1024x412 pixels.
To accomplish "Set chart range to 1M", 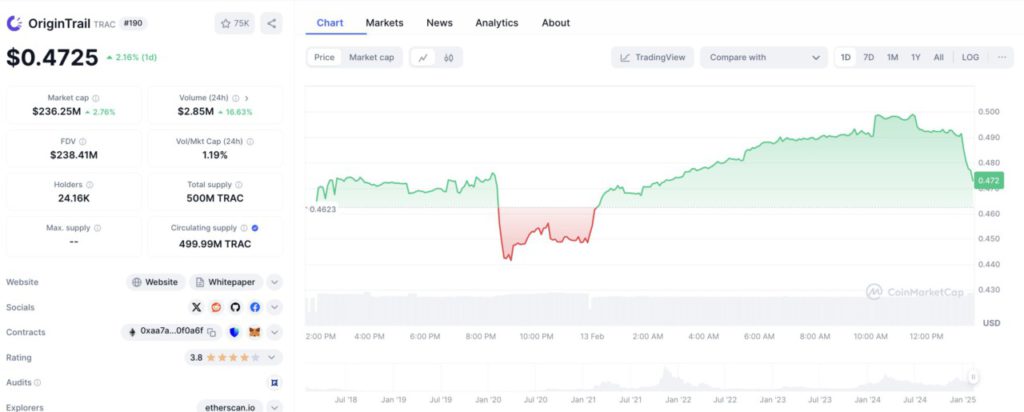I will [x=892, y=57].
